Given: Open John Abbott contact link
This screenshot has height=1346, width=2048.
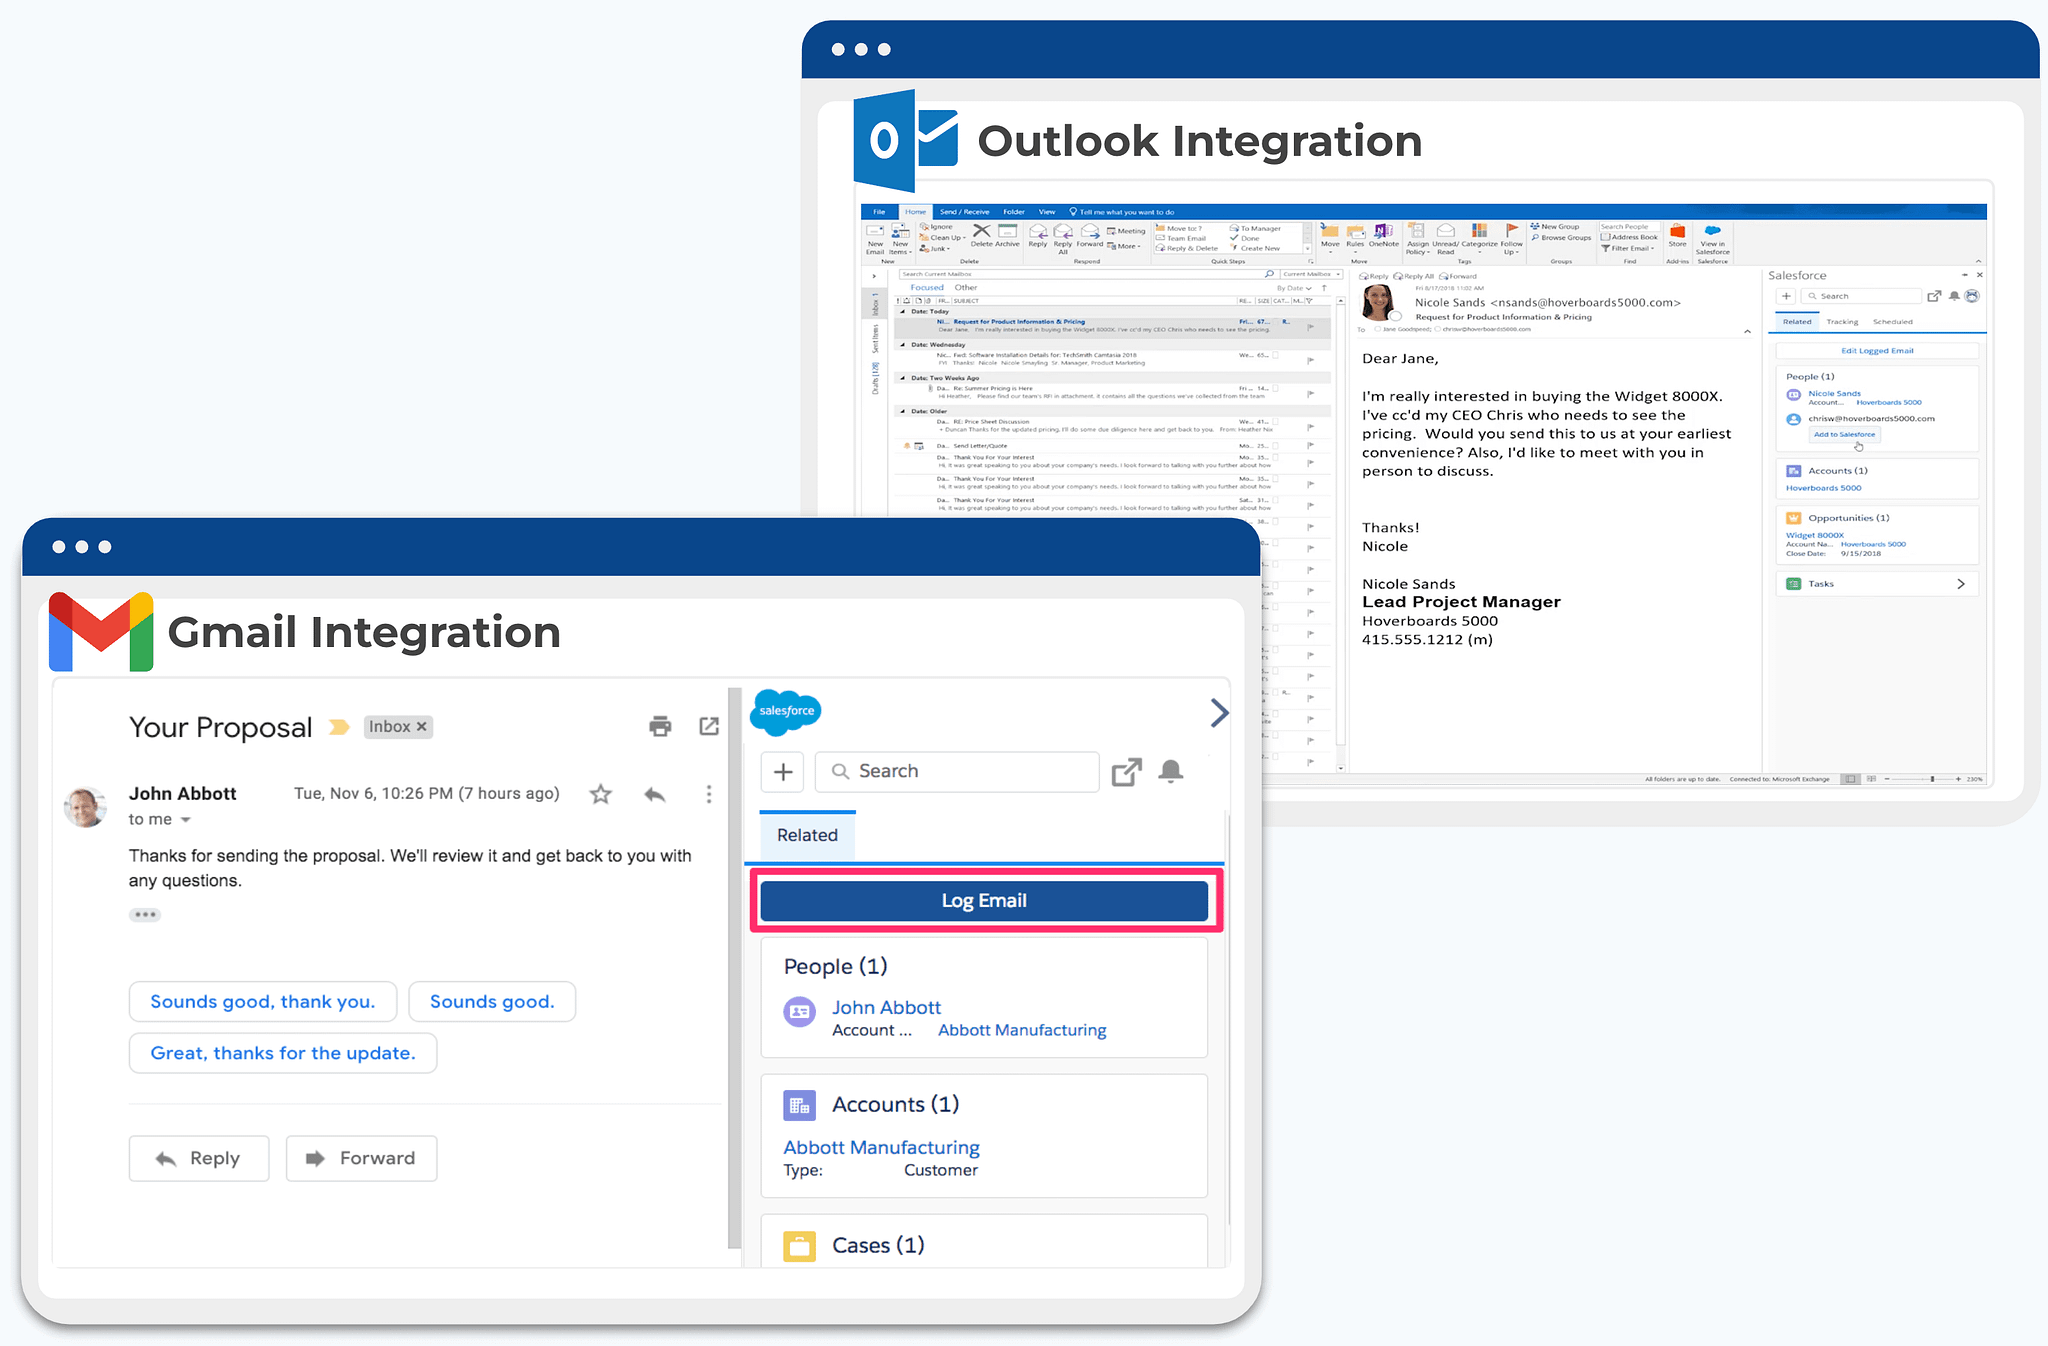Looking at the screenshot, I should (x=886, y=1008).
